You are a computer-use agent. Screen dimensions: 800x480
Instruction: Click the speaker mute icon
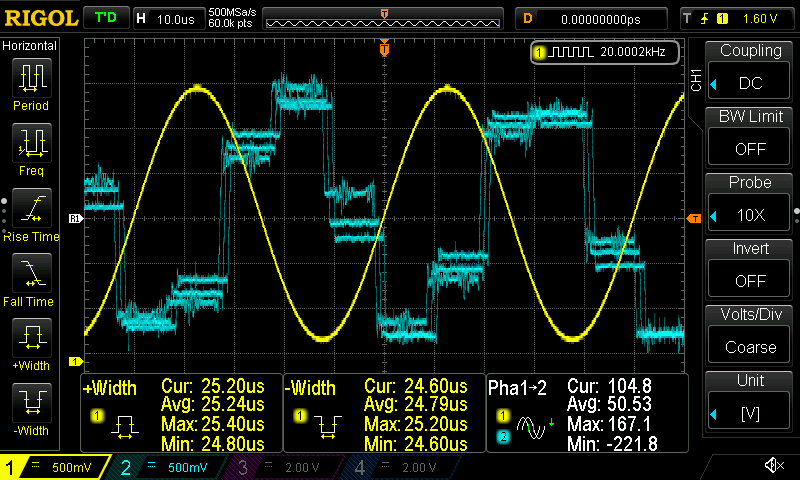coord(773,465)
